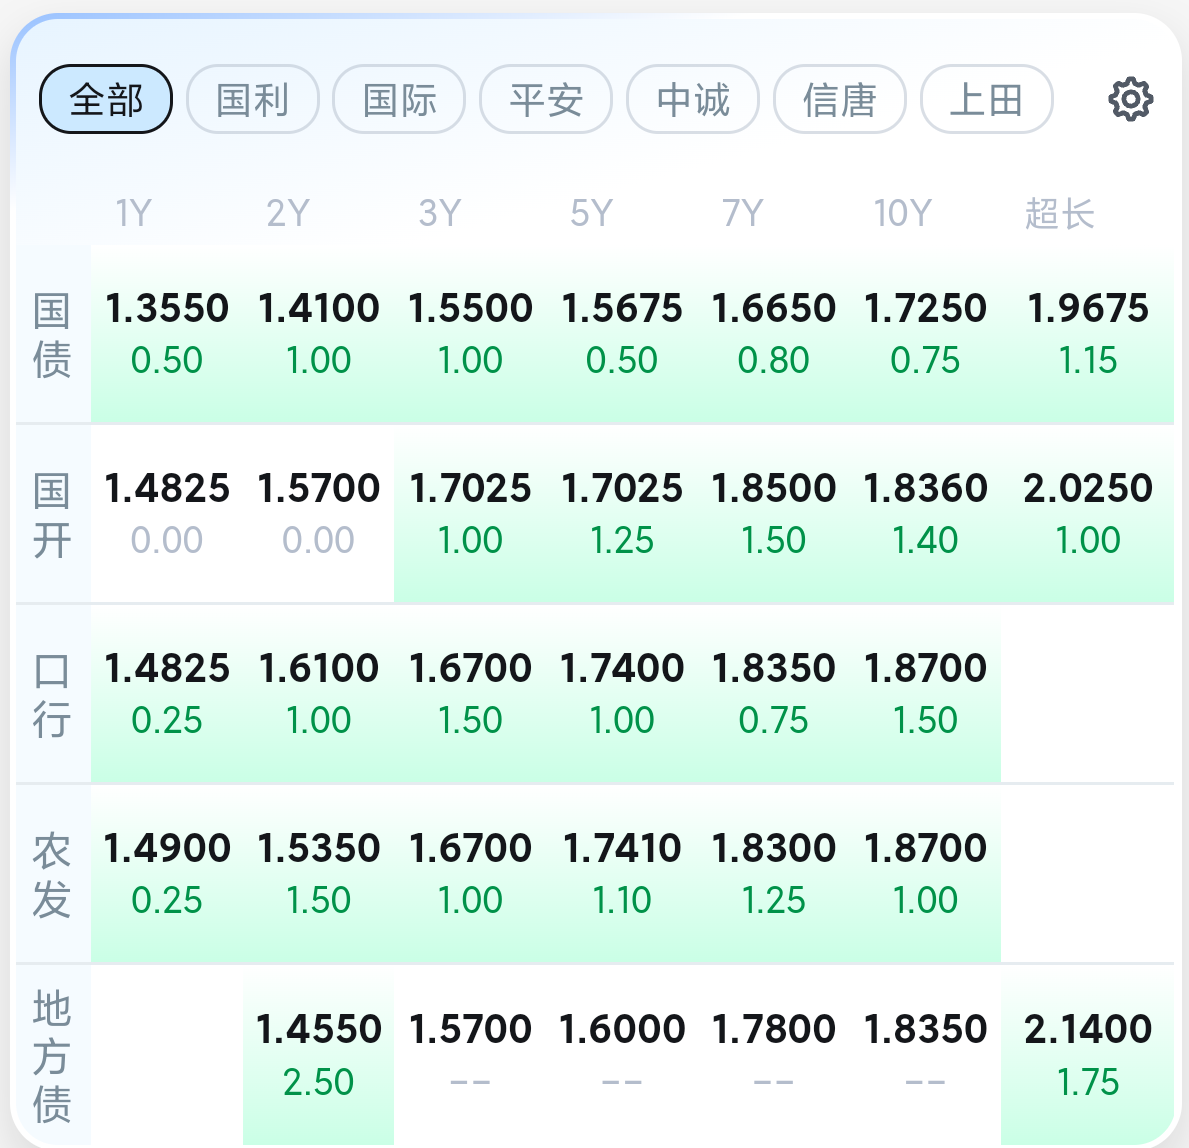Click the 国债 row label

[x=52, y=335]
